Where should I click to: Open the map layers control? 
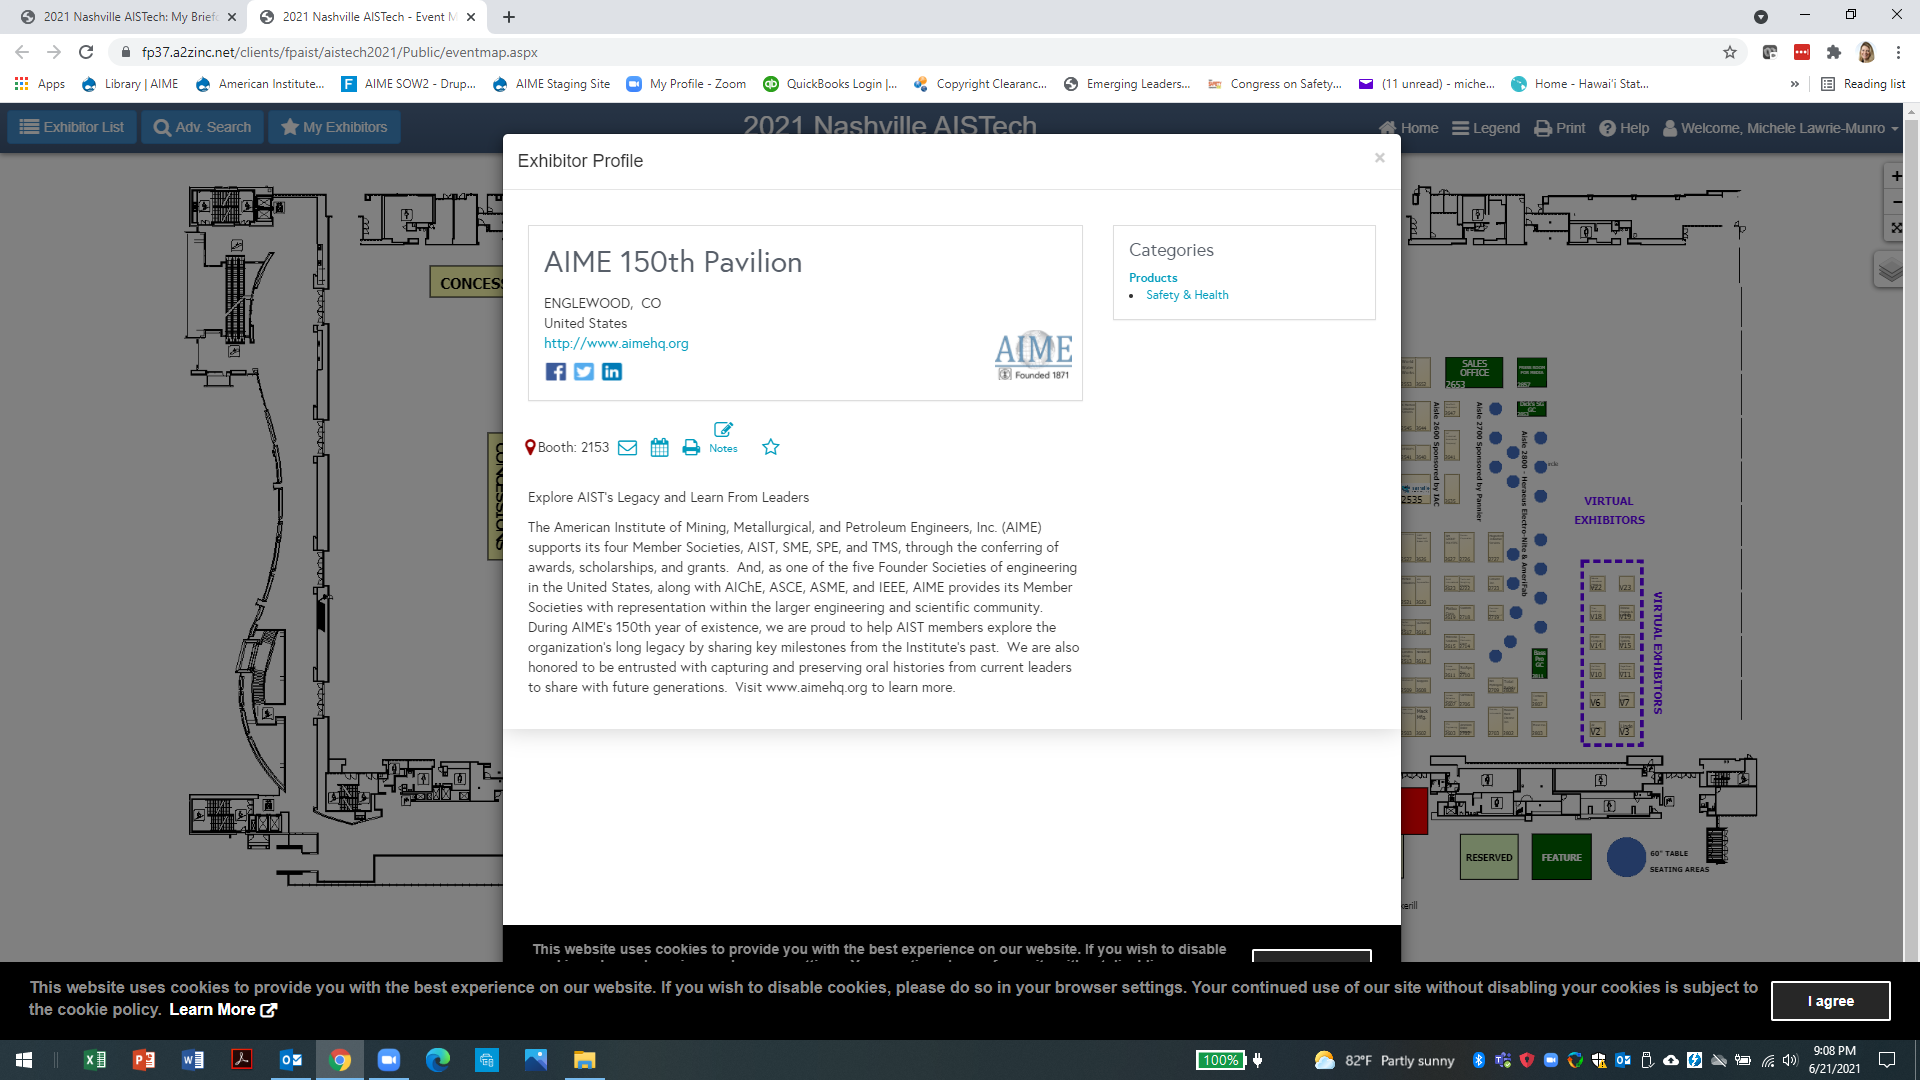[1889, 270]
